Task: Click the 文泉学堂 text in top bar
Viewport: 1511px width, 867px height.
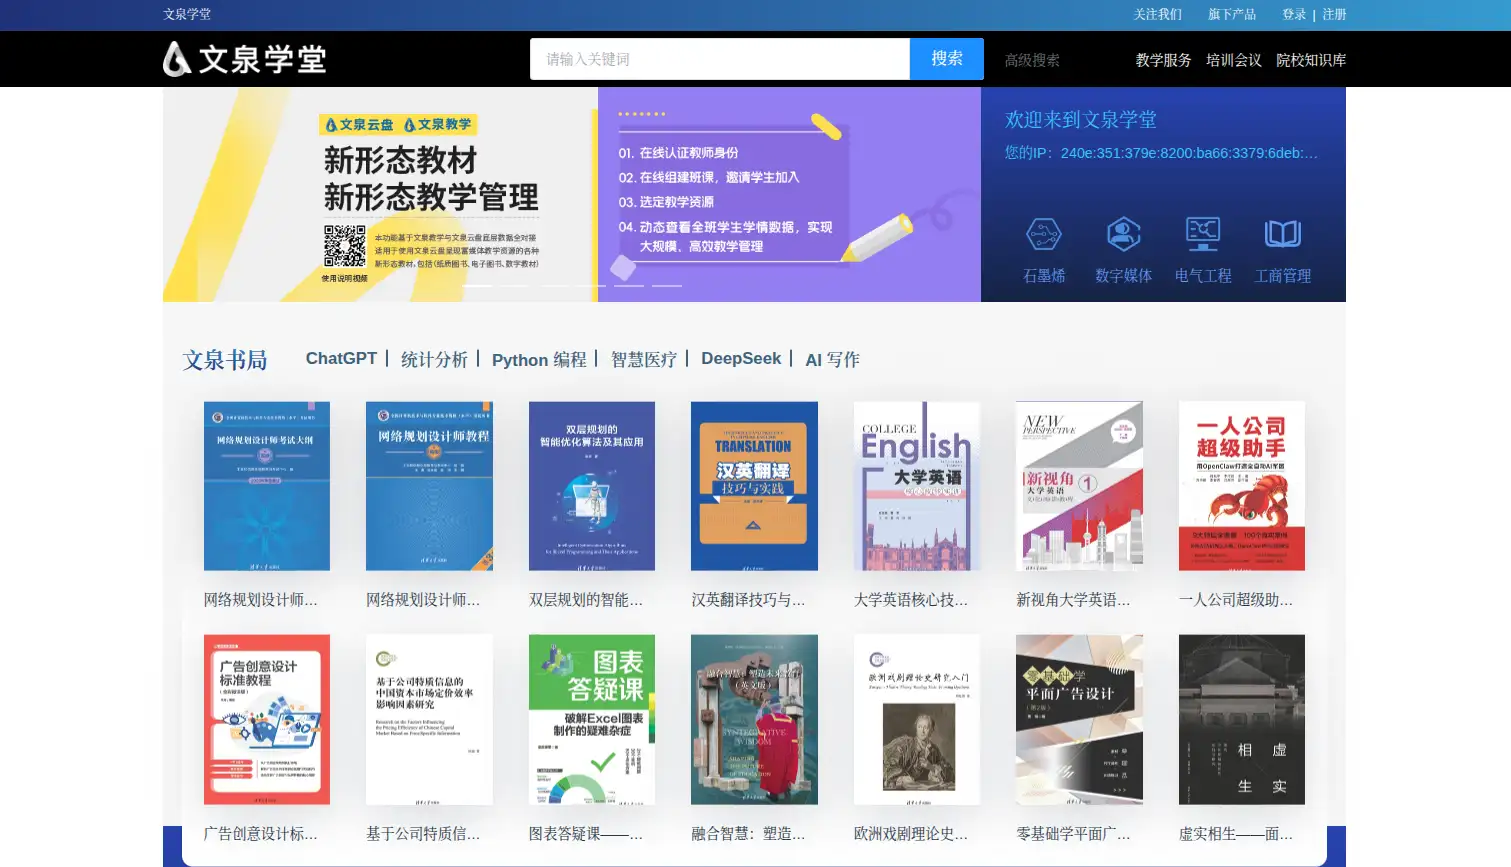Action: click(x=187, y=14)
